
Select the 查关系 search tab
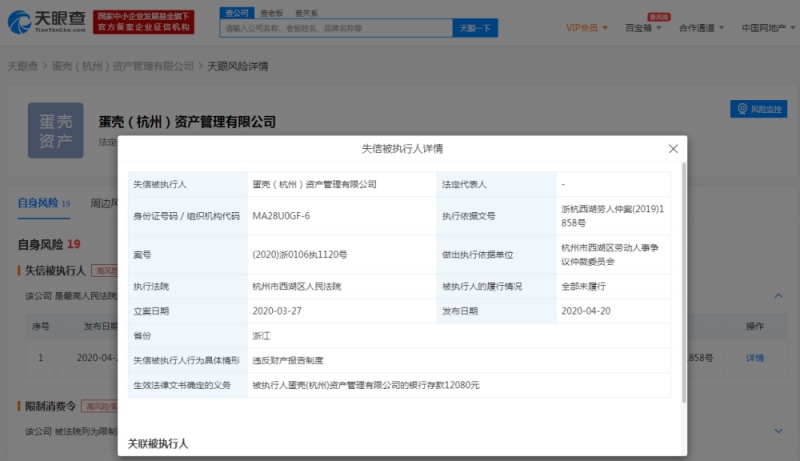306,13
